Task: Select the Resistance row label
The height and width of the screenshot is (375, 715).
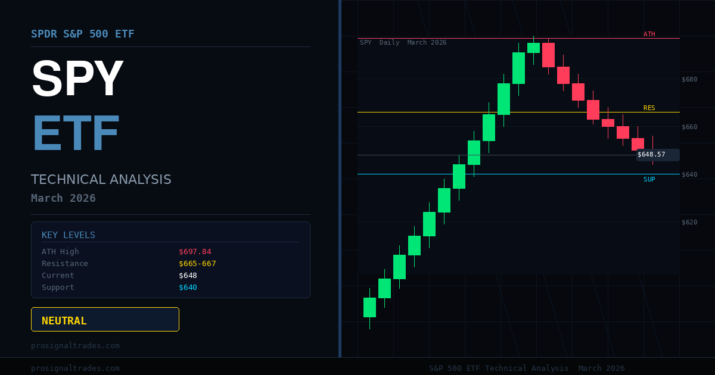Action: click(65, 263)
